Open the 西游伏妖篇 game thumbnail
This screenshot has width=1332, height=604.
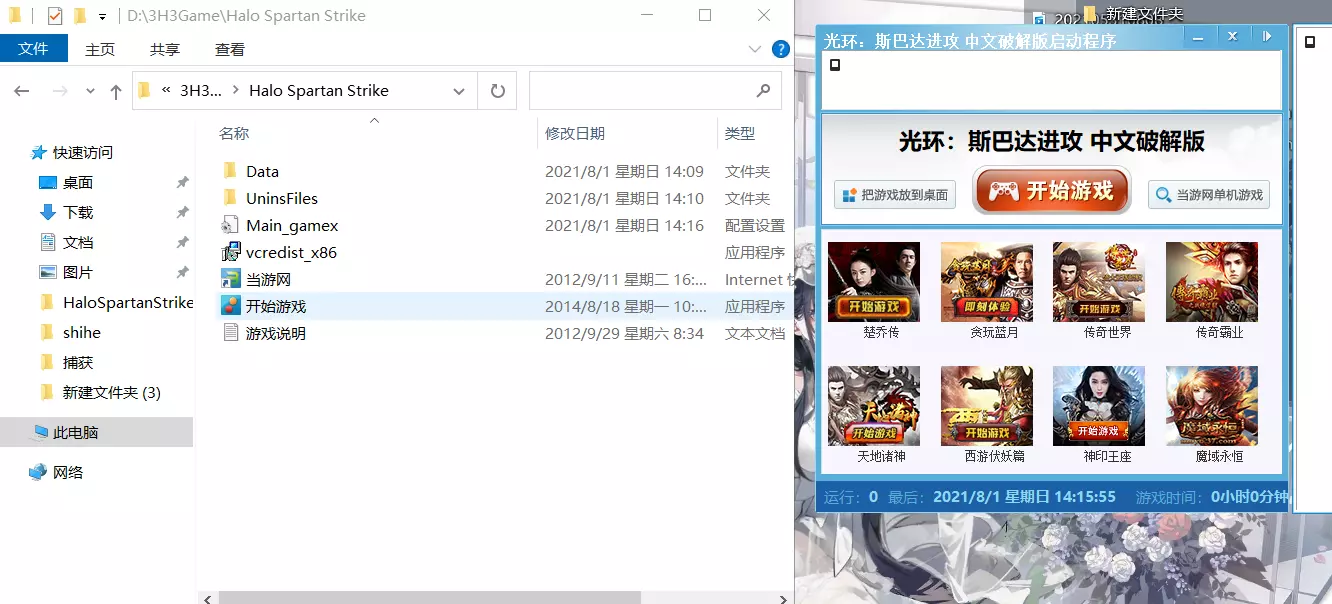986,406
